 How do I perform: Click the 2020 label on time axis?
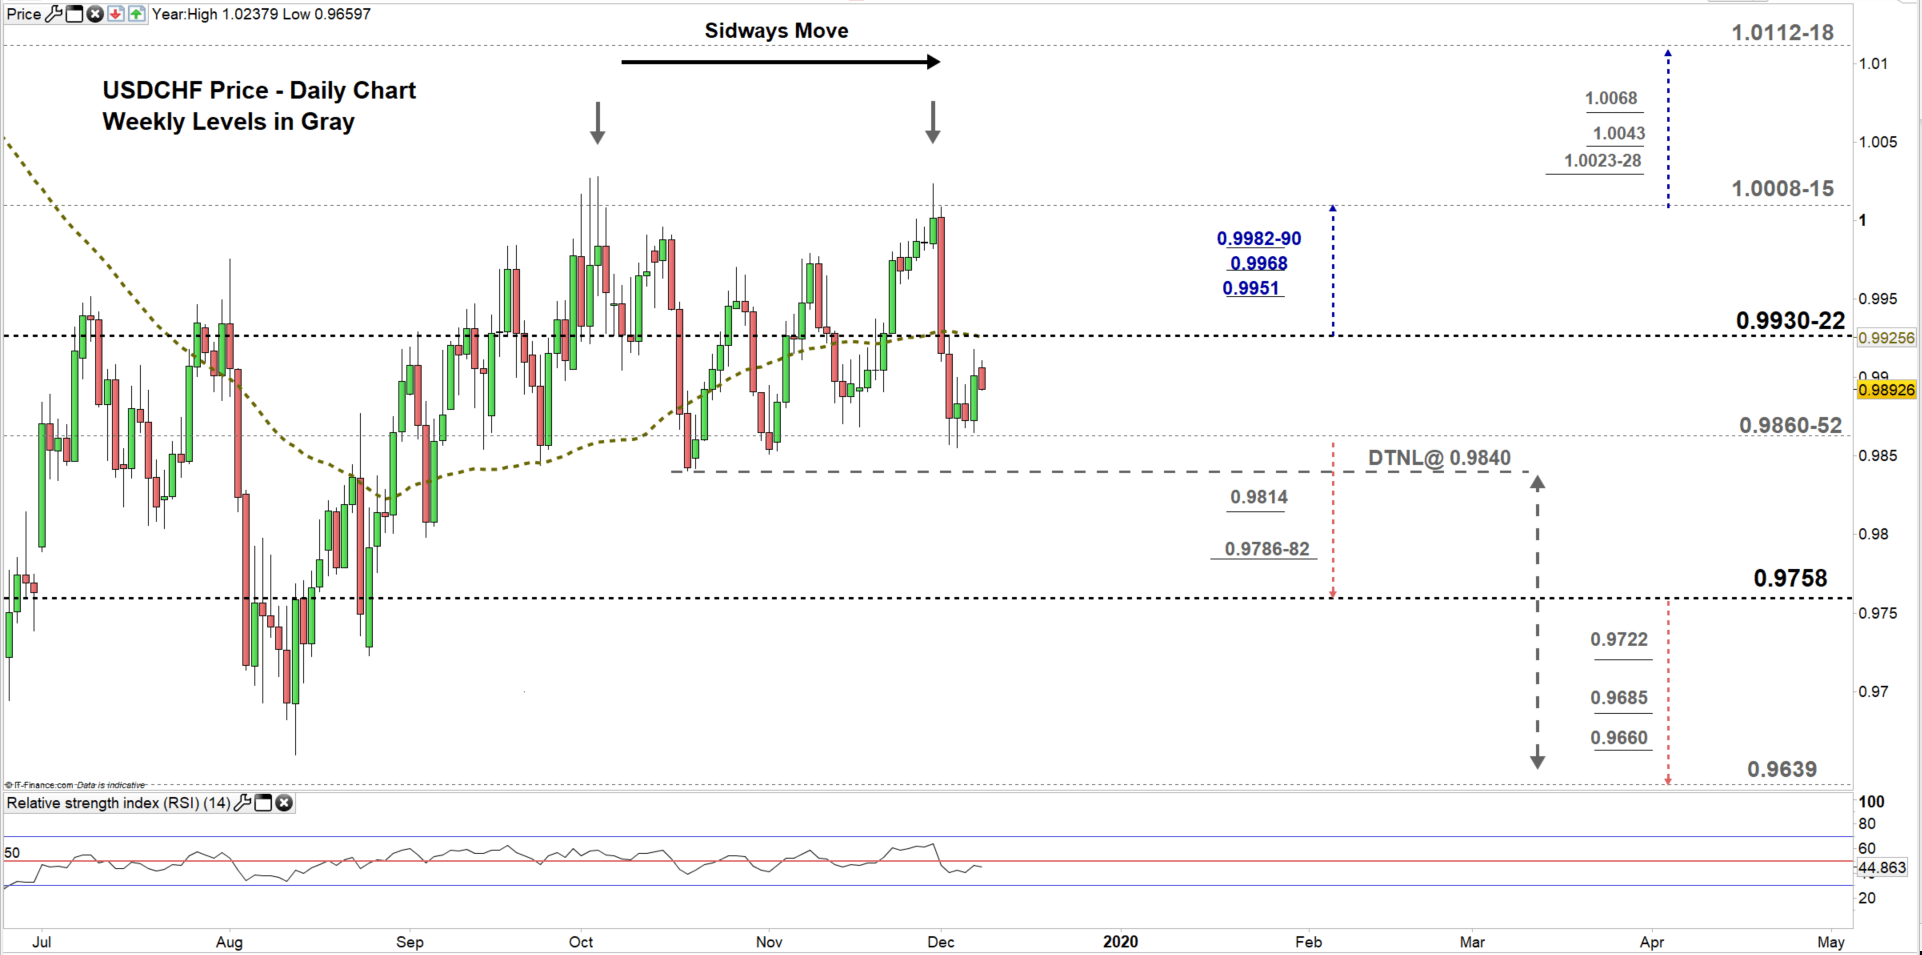(1120, 942)
